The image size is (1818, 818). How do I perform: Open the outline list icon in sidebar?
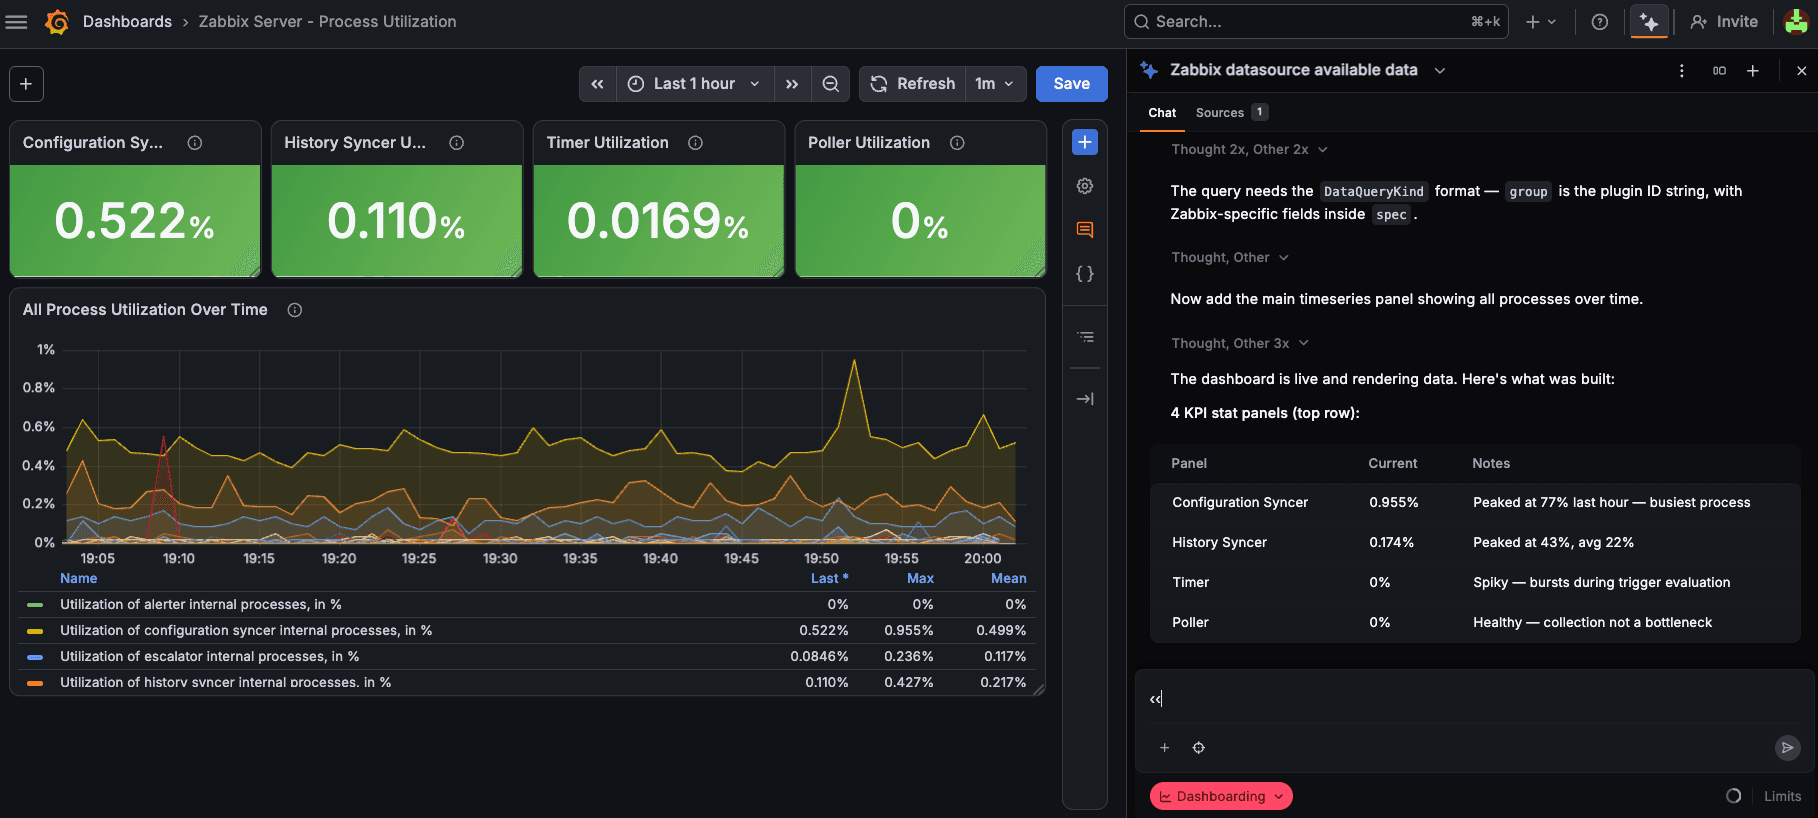point(1085,337)
